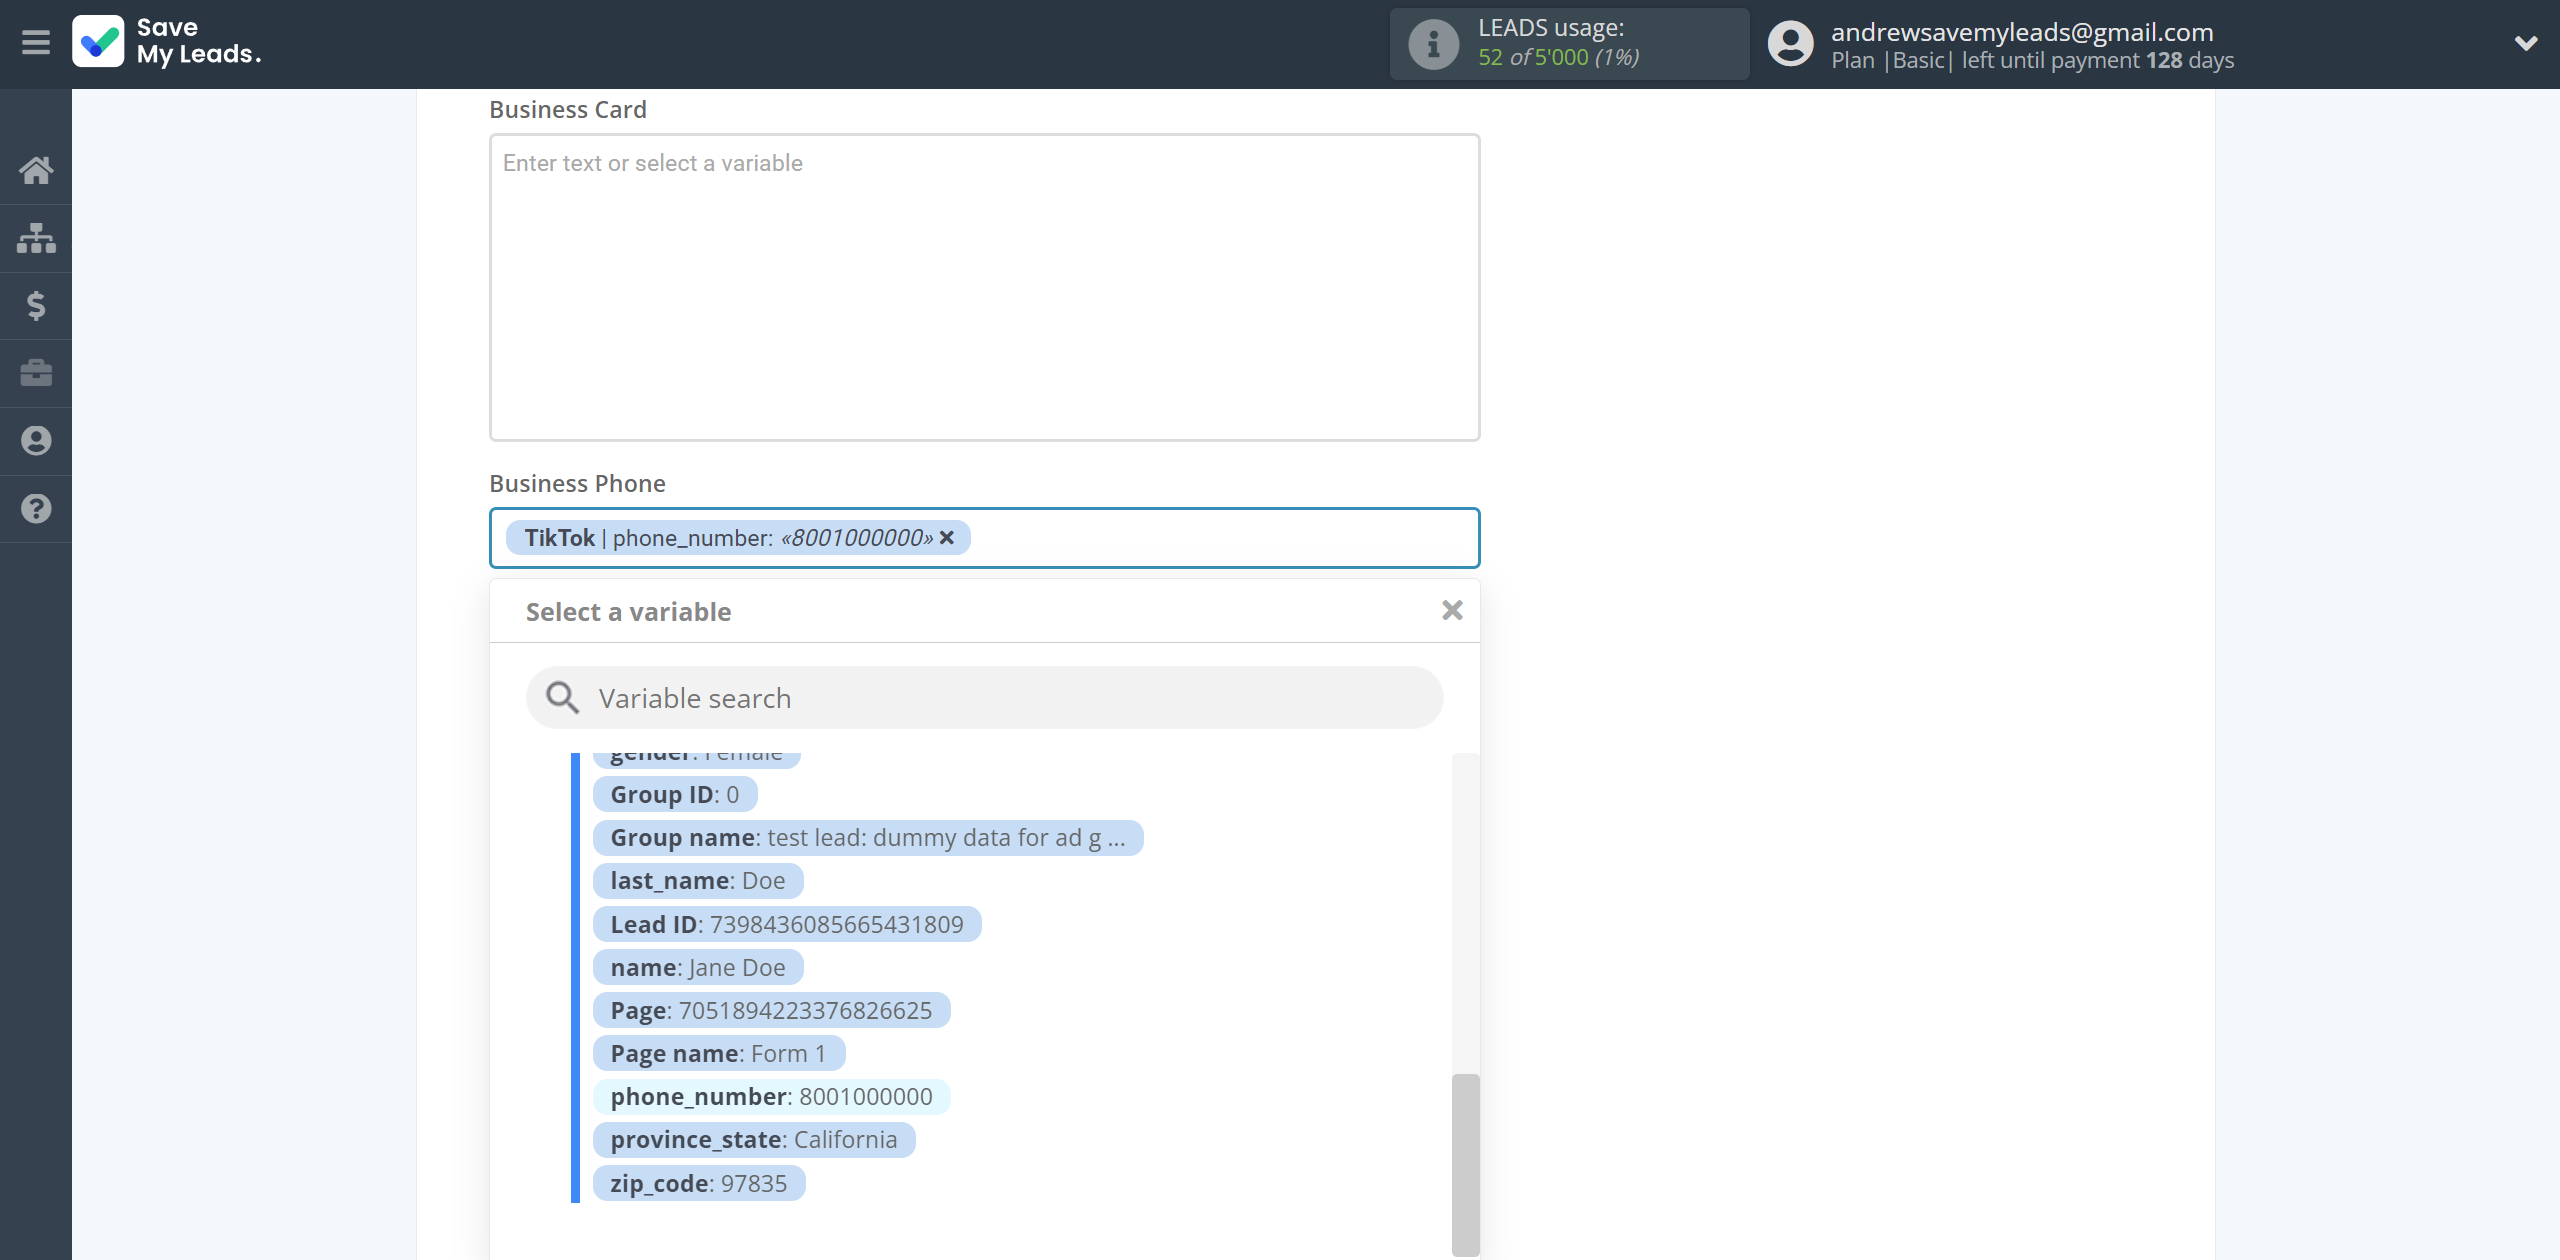Image resolution: width=2560 pixels, height=1260 pixels.
Task: Select the last_name: Doe variable
Action: [x=698, y=881]
